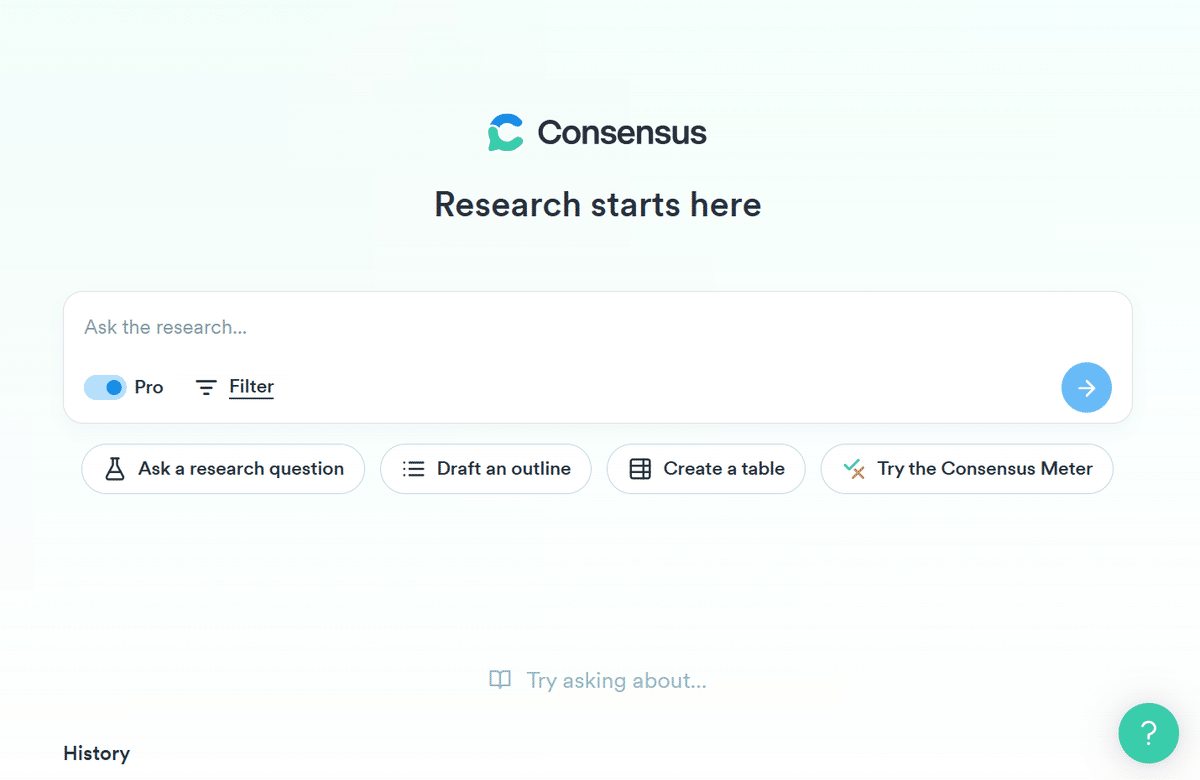Click Ask a research question
The height and width of the screenshot is (780, 1200).
pos(222,468)
